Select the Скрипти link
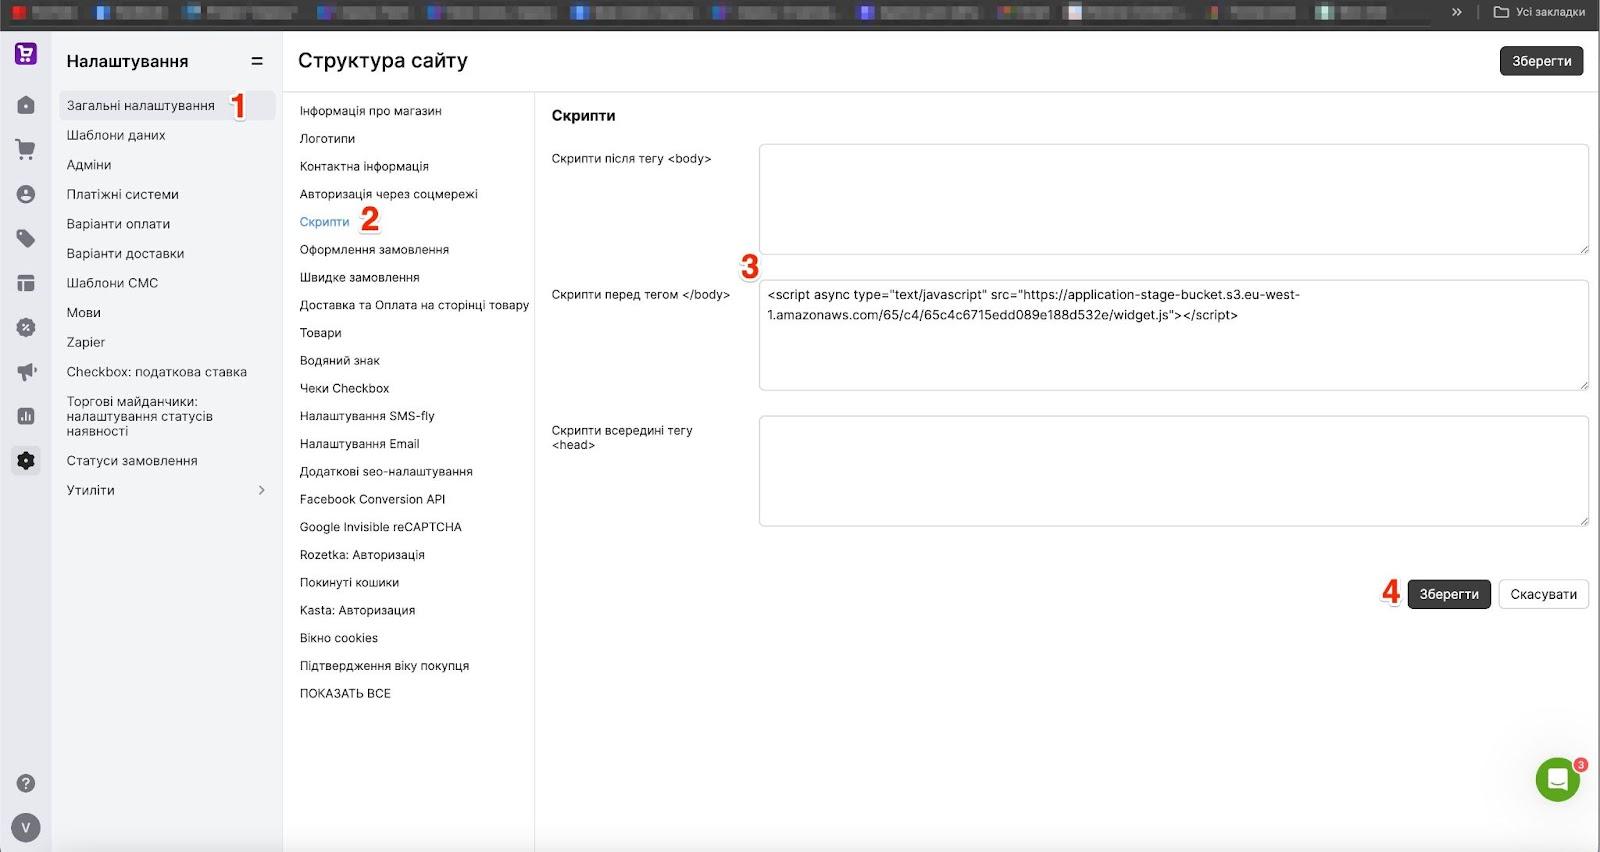 click(325, 222)
